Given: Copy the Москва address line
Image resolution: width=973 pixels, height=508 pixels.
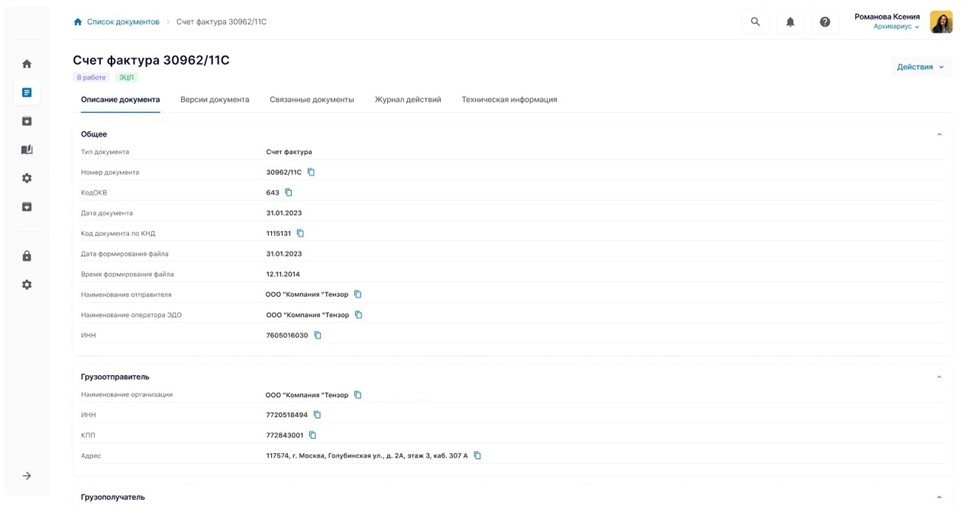Looking at the screenshot, I should [478, 456].
